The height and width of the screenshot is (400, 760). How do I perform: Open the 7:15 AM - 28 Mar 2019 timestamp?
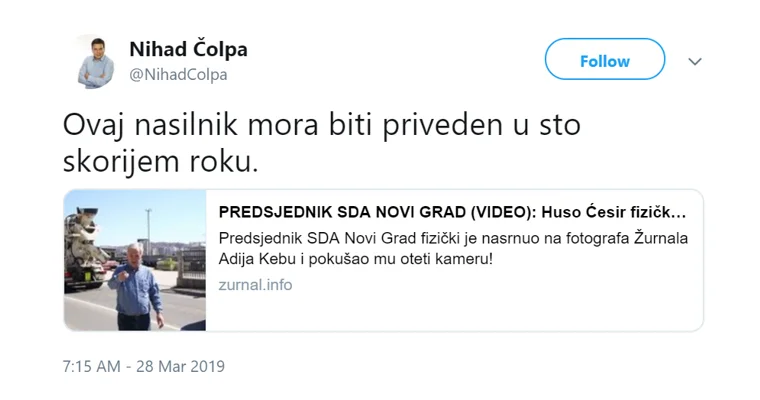click(x=143, y=366)
